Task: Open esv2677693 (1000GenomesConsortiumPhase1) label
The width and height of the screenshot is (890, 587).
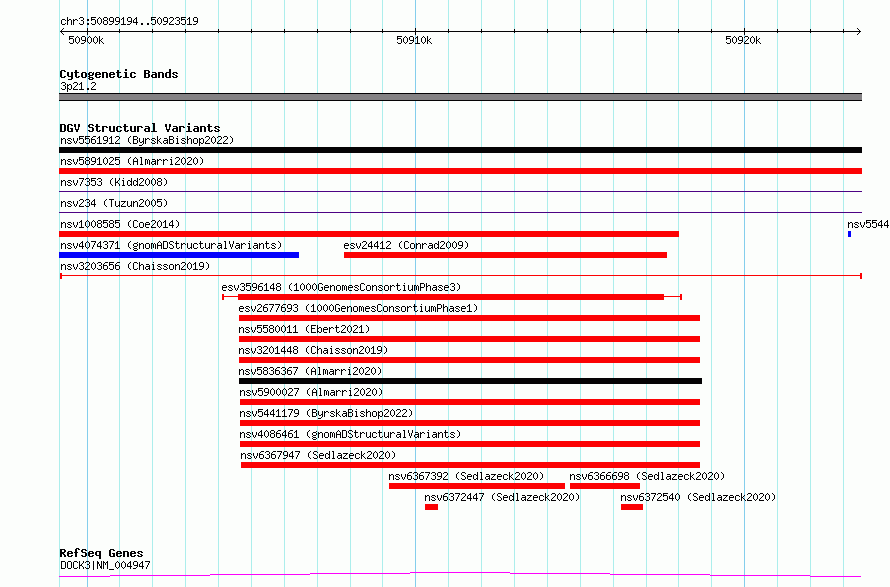Action: click(358, 308)
